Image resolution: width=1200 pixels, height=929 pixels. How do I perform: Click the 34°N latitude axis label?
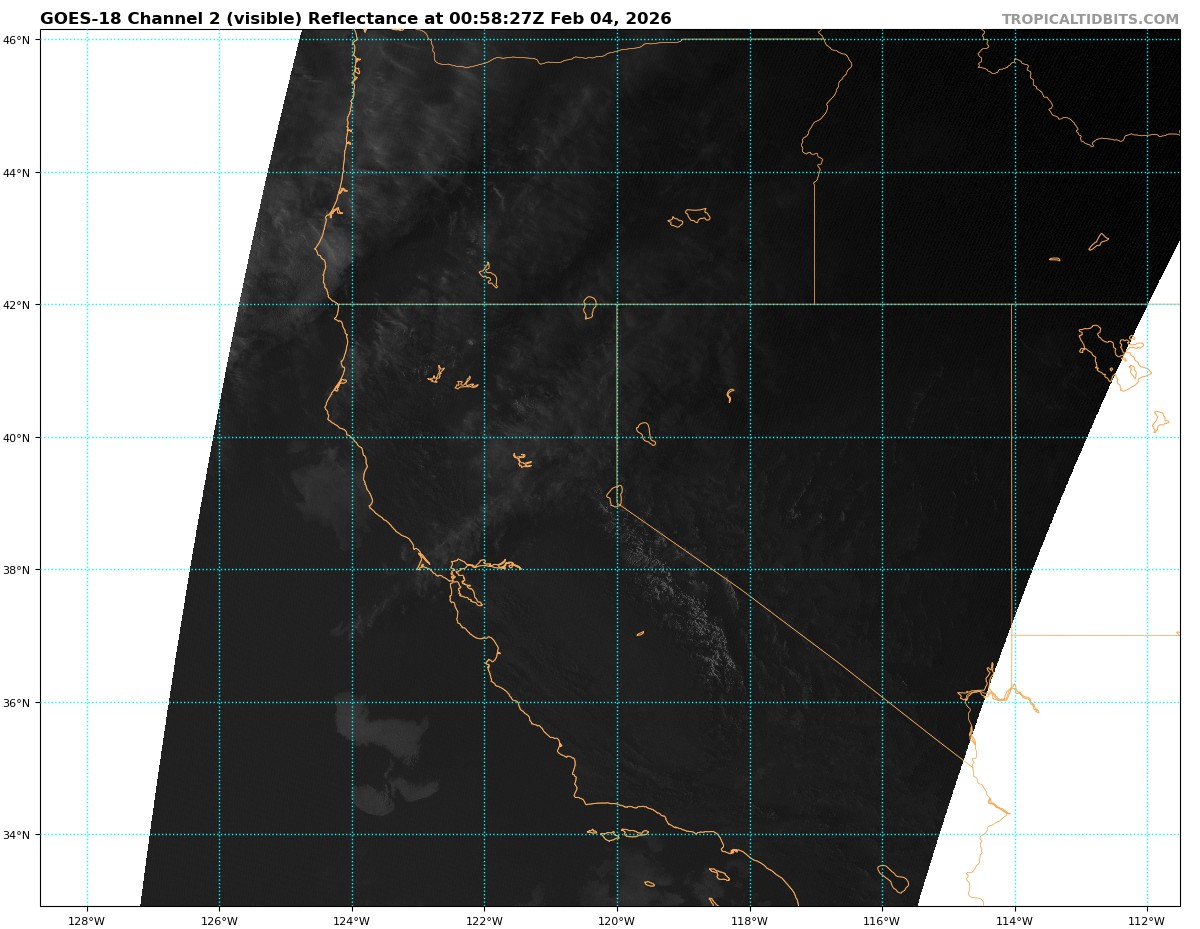(22, 835)
